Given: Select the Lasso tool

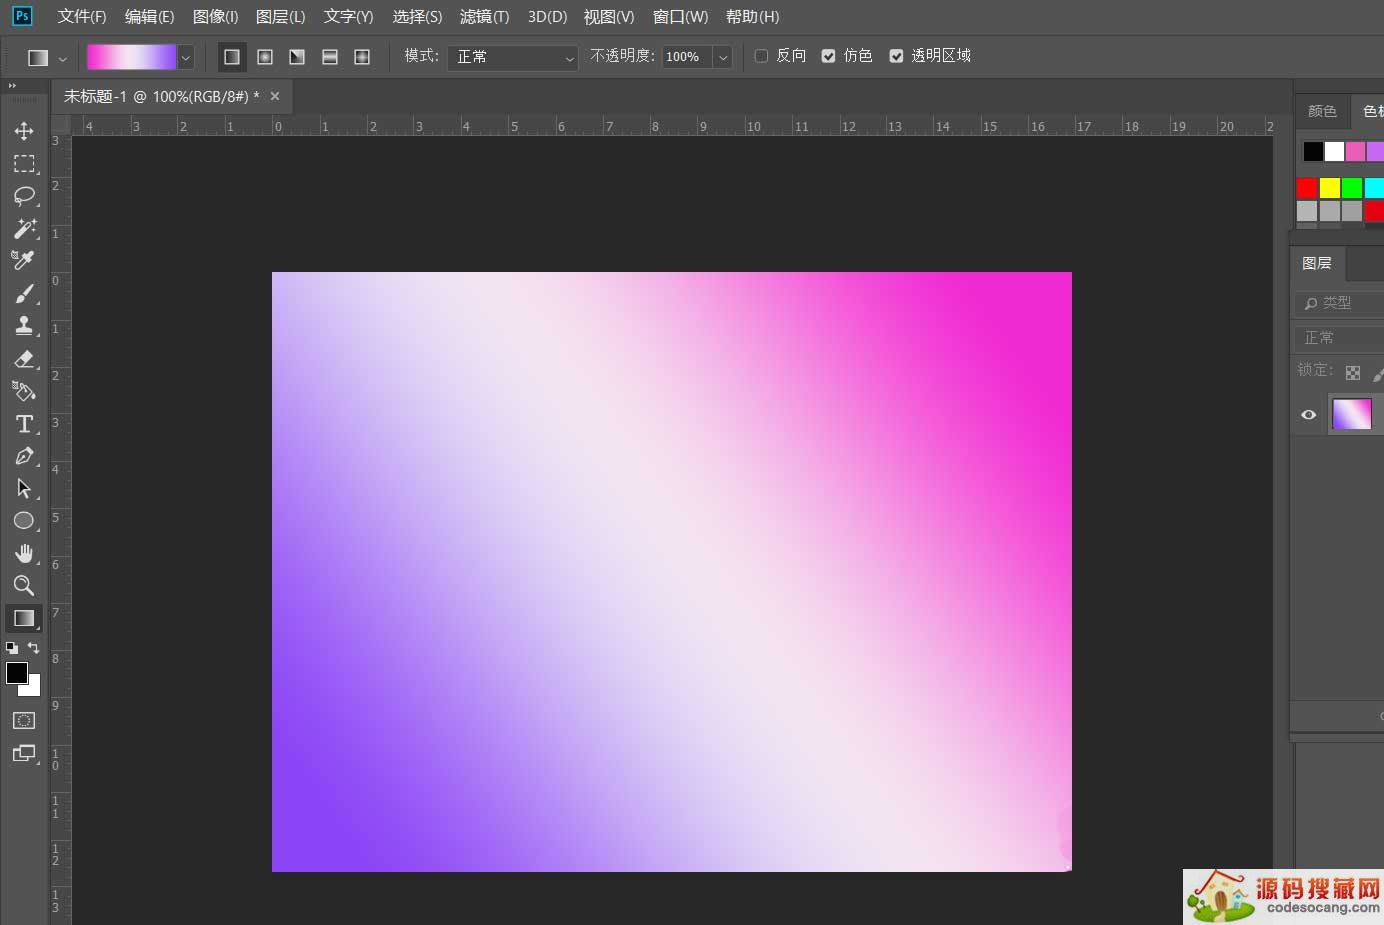Looking at the screenshot, I should 24,196.
